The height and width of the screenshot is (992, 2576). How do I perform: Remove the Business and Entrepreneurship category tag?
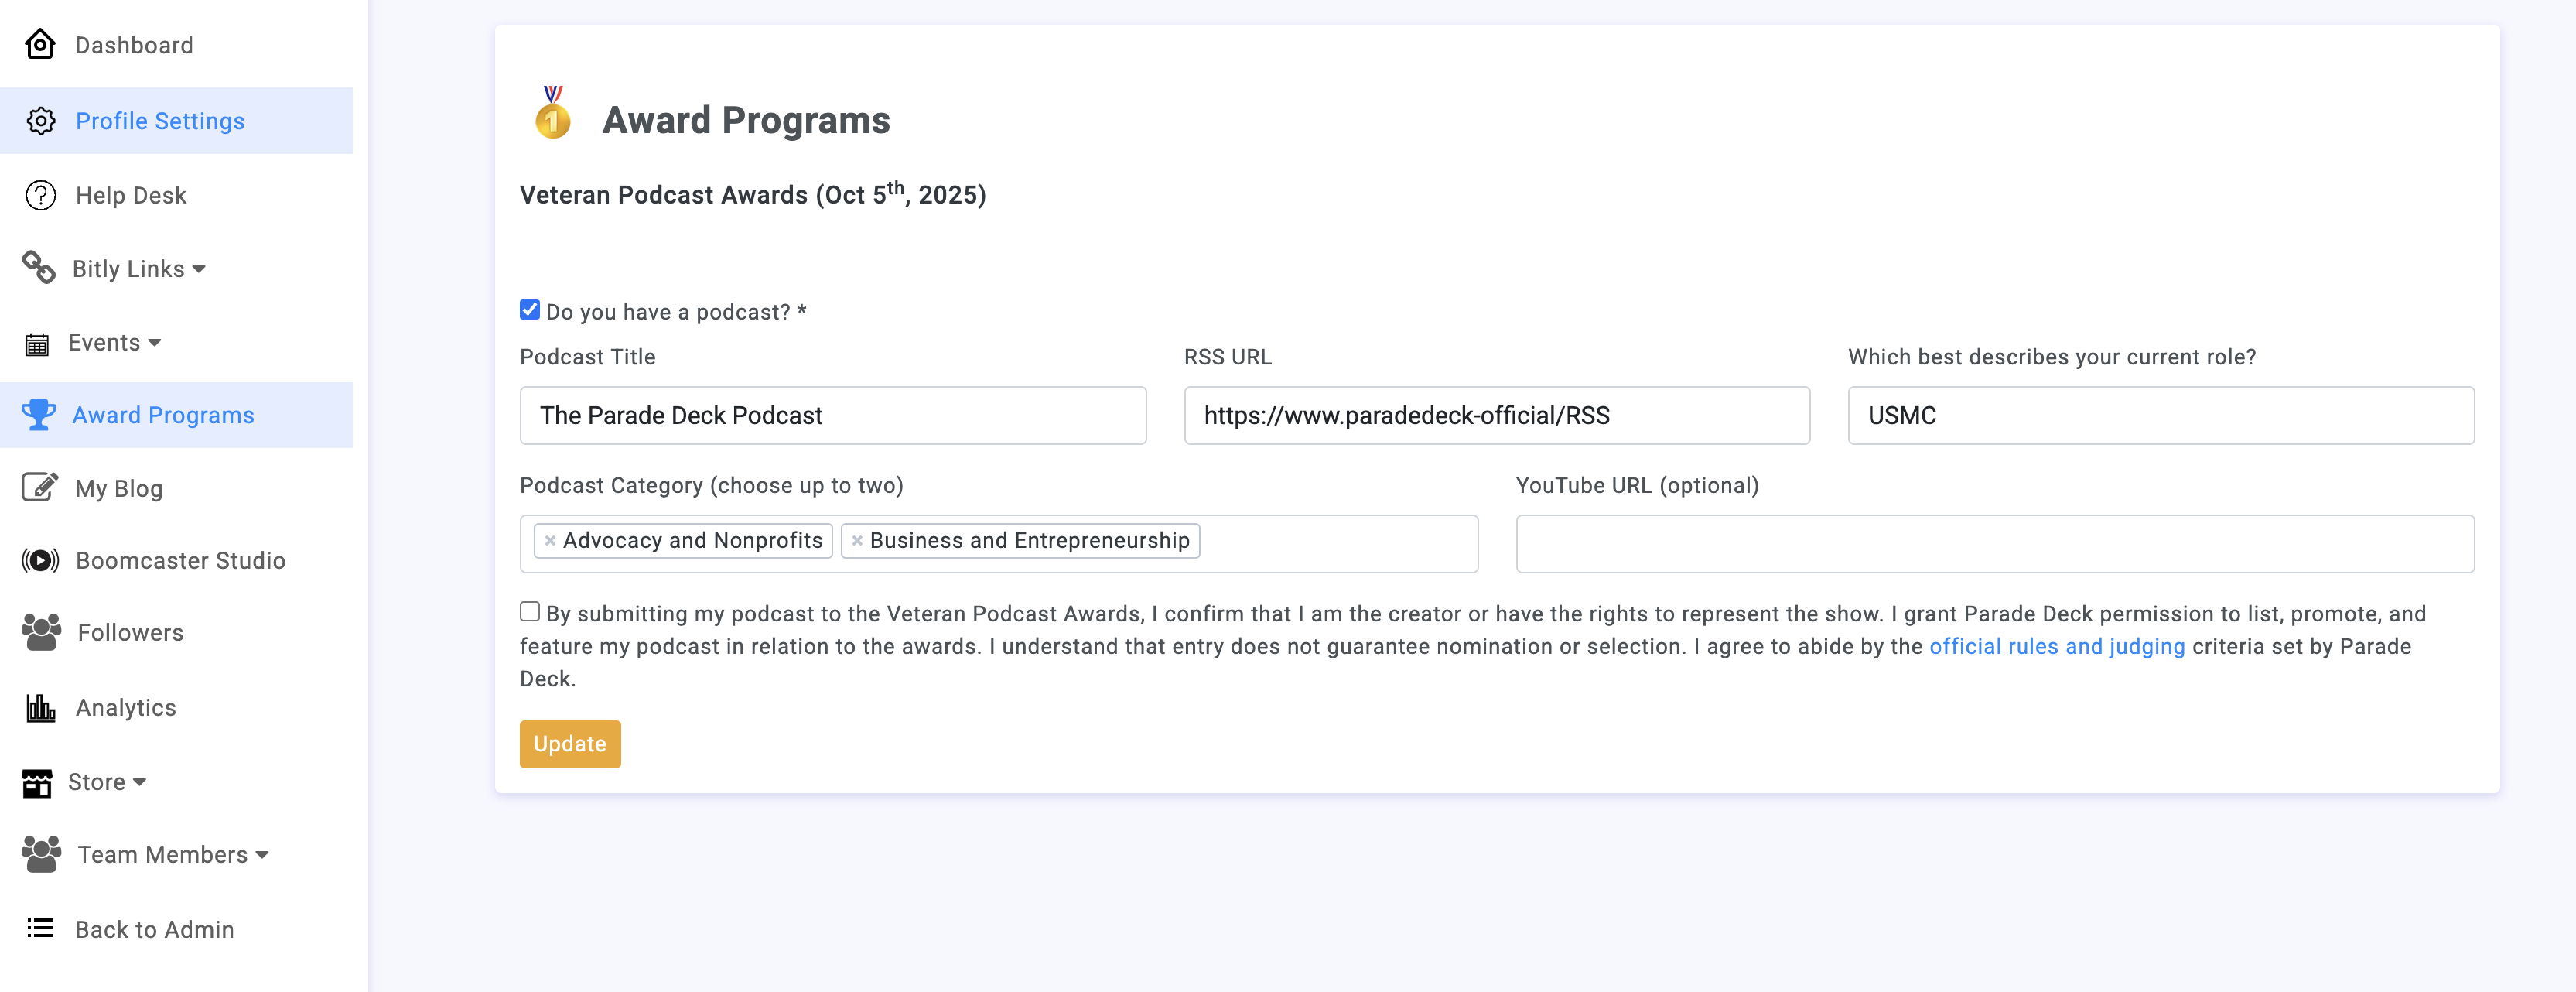[x=857, y=541]
